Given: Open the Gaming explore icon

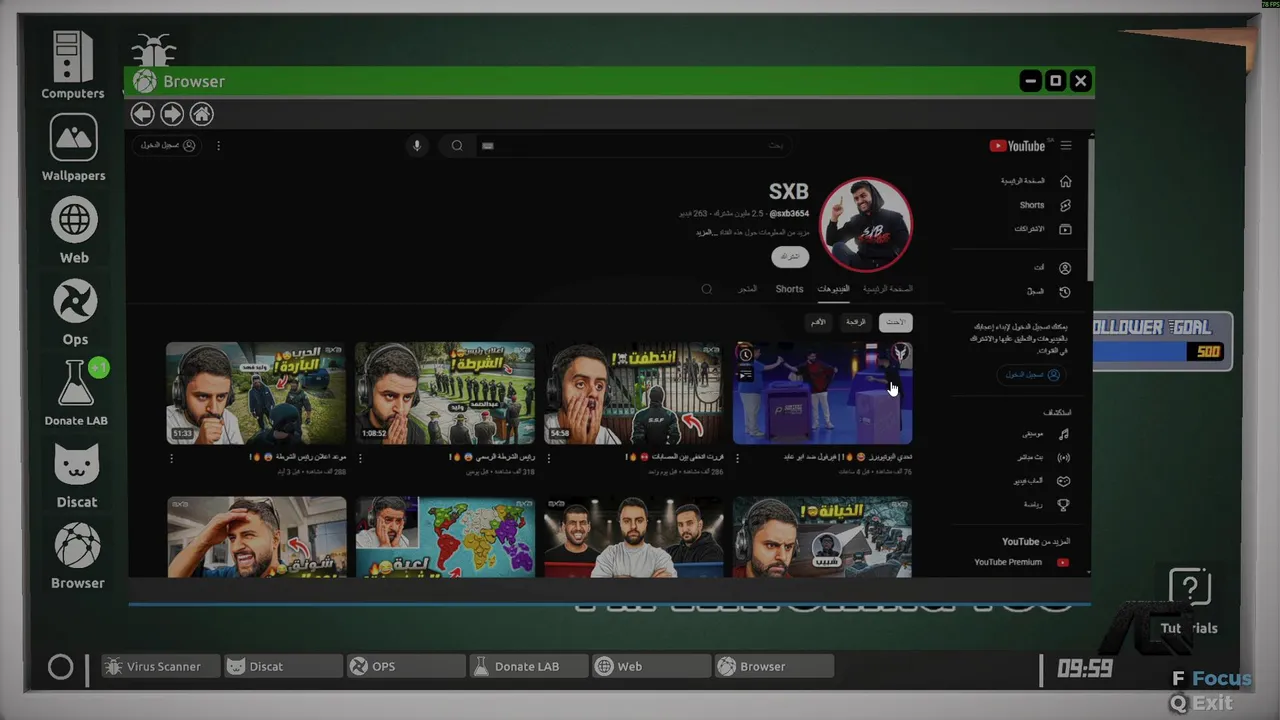Looking at the screenshot, I should pyautogui.click(x=1064, y=481).
